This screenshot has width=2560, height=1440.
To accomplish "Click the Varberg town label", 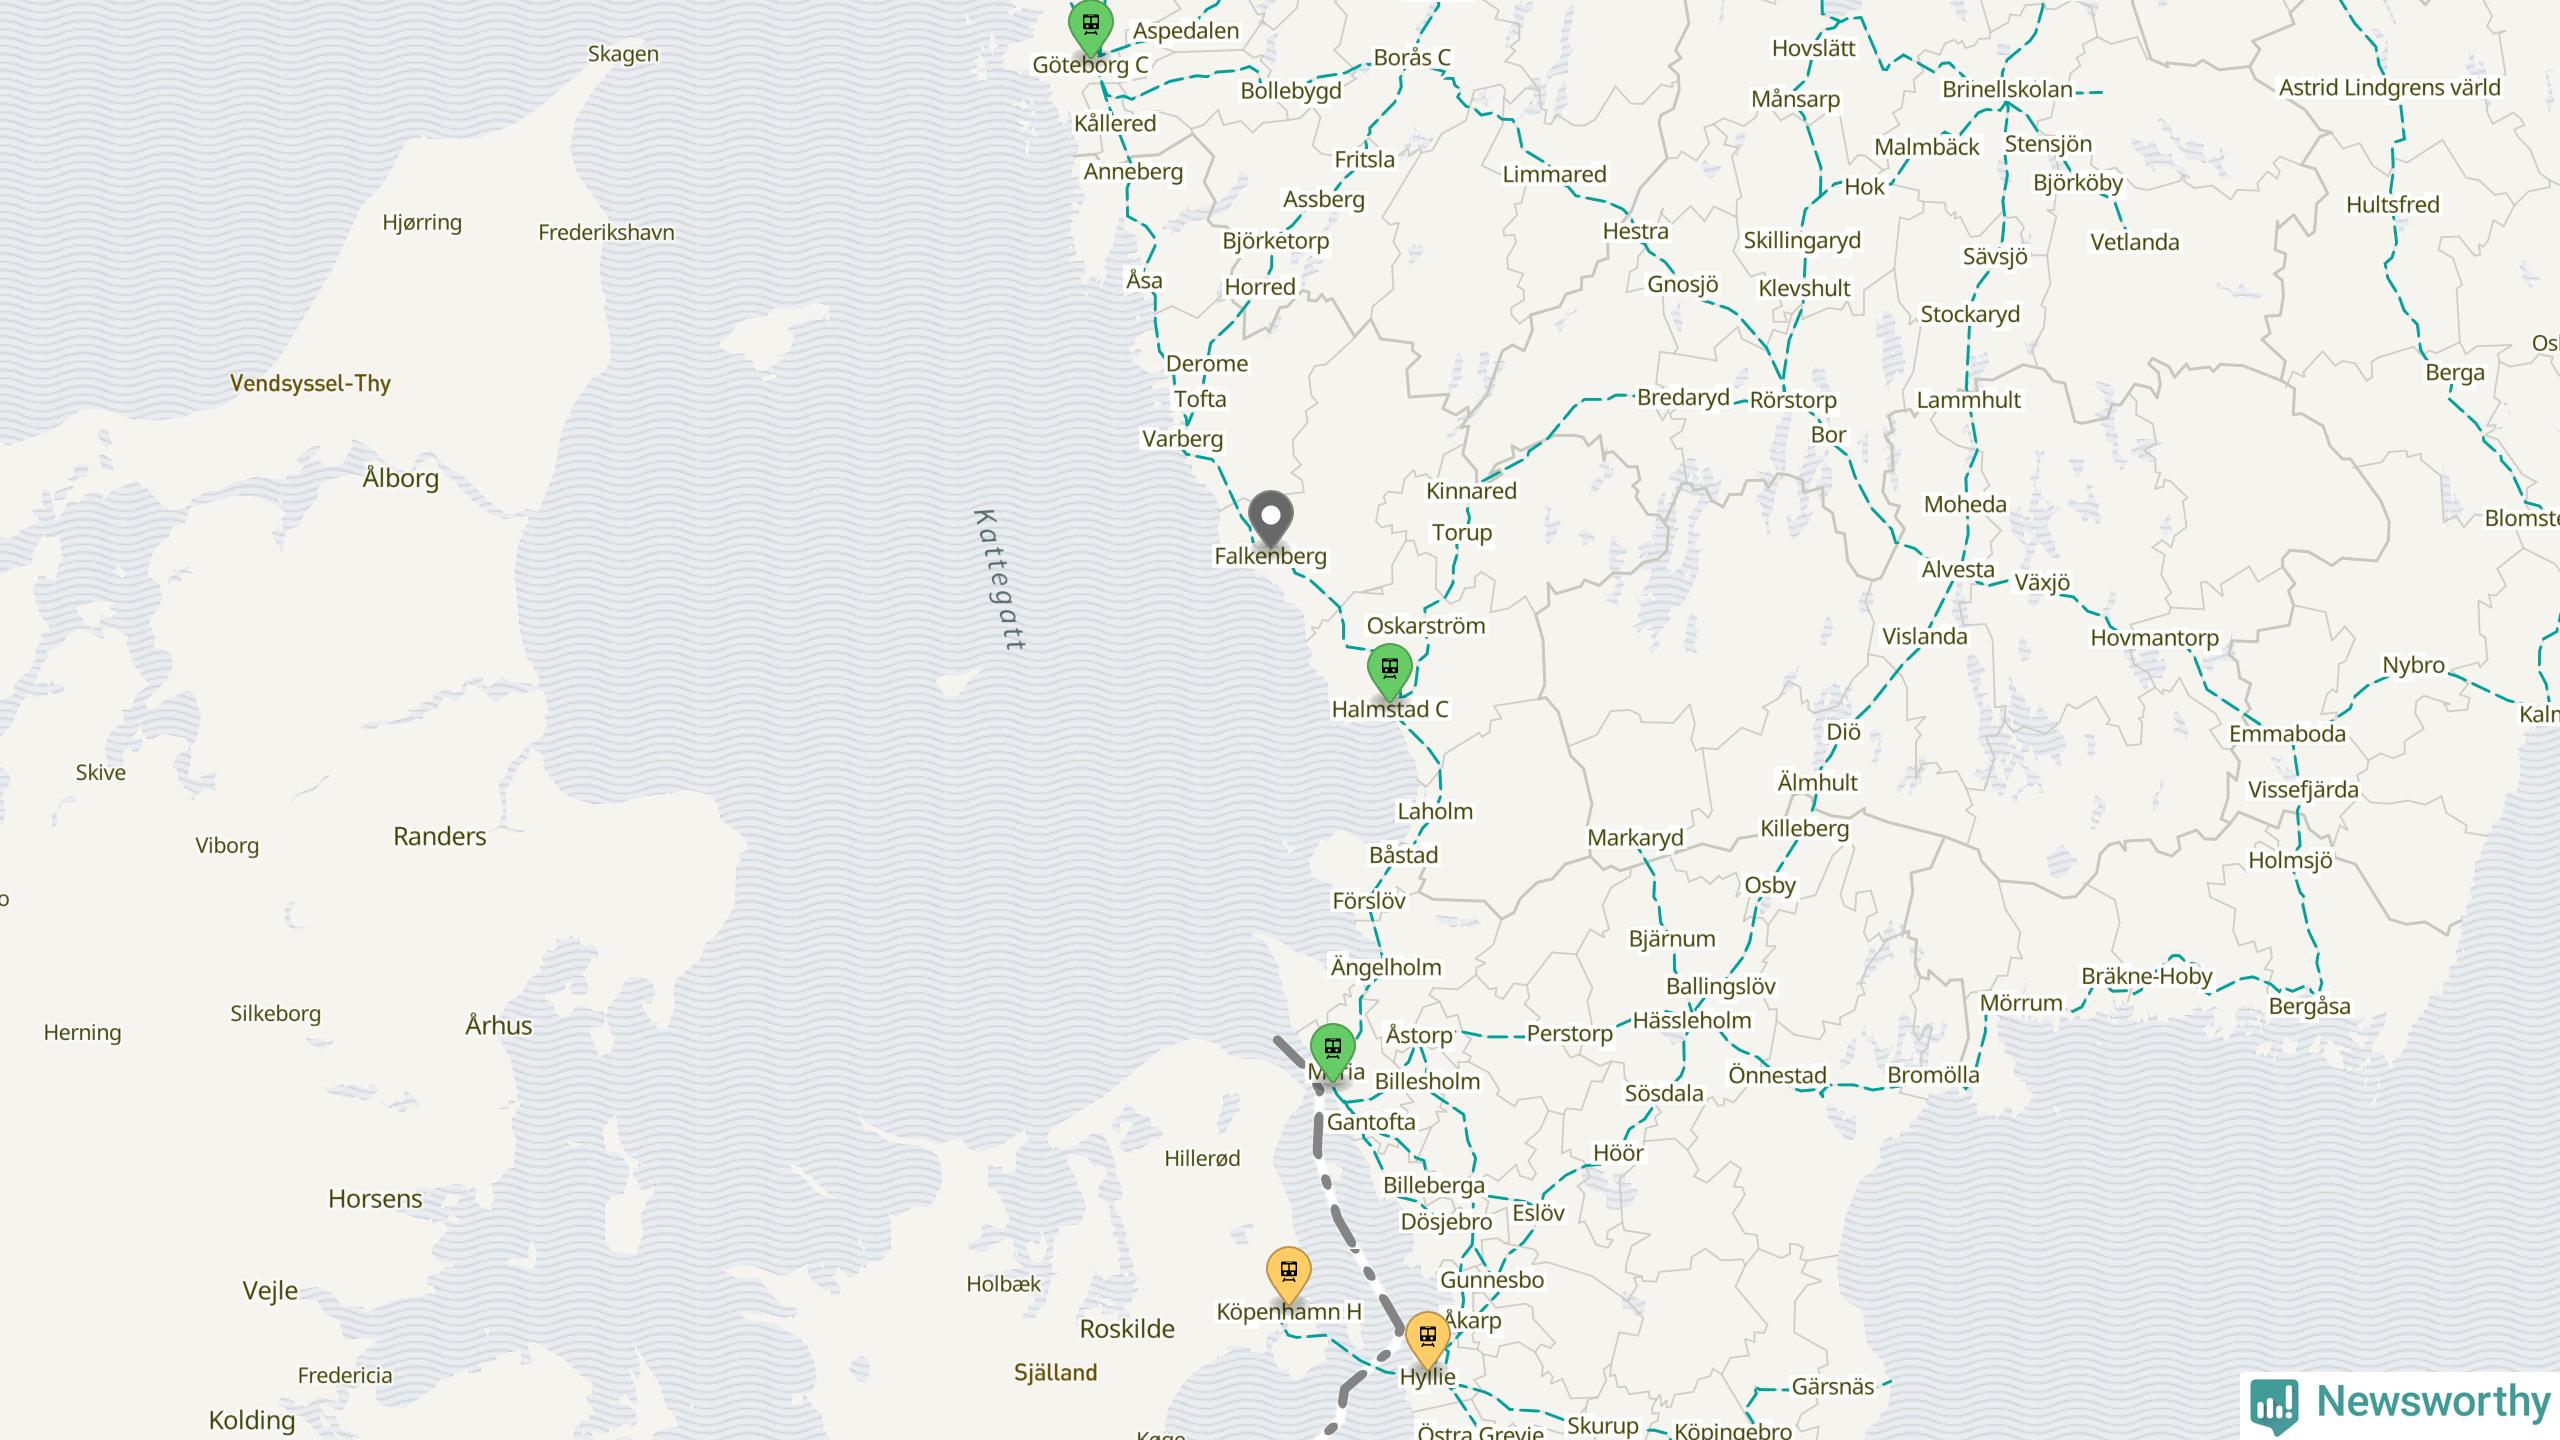I will [1183, 439].
